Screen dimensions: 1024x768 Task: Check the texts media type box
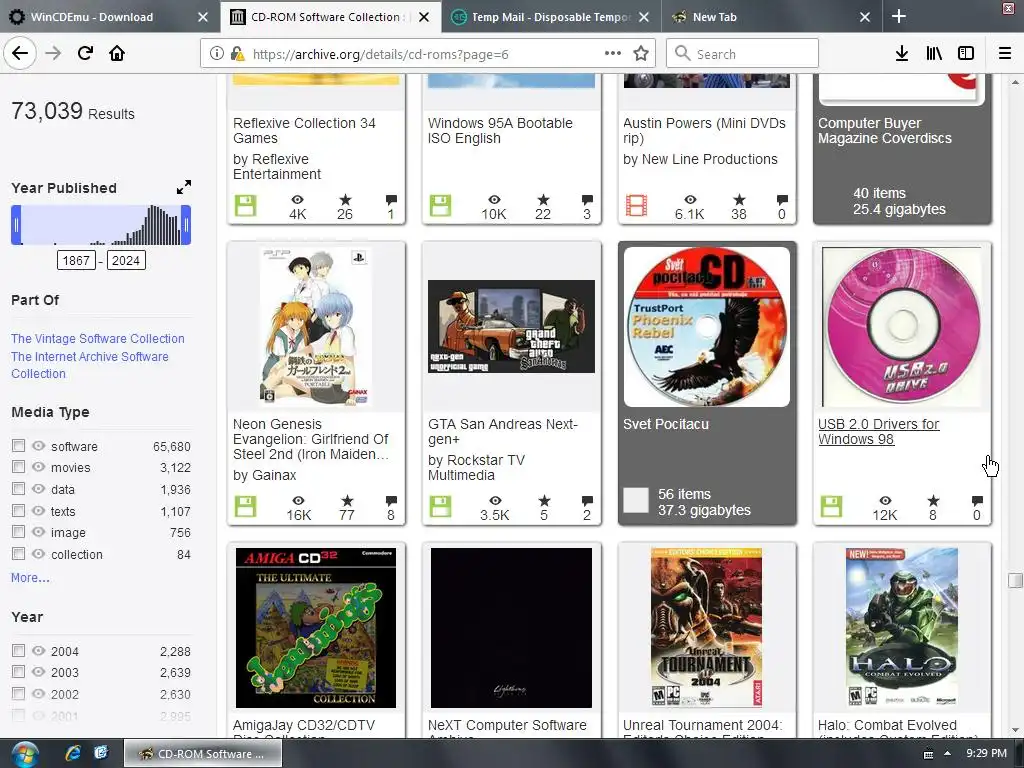coord(18,510)
